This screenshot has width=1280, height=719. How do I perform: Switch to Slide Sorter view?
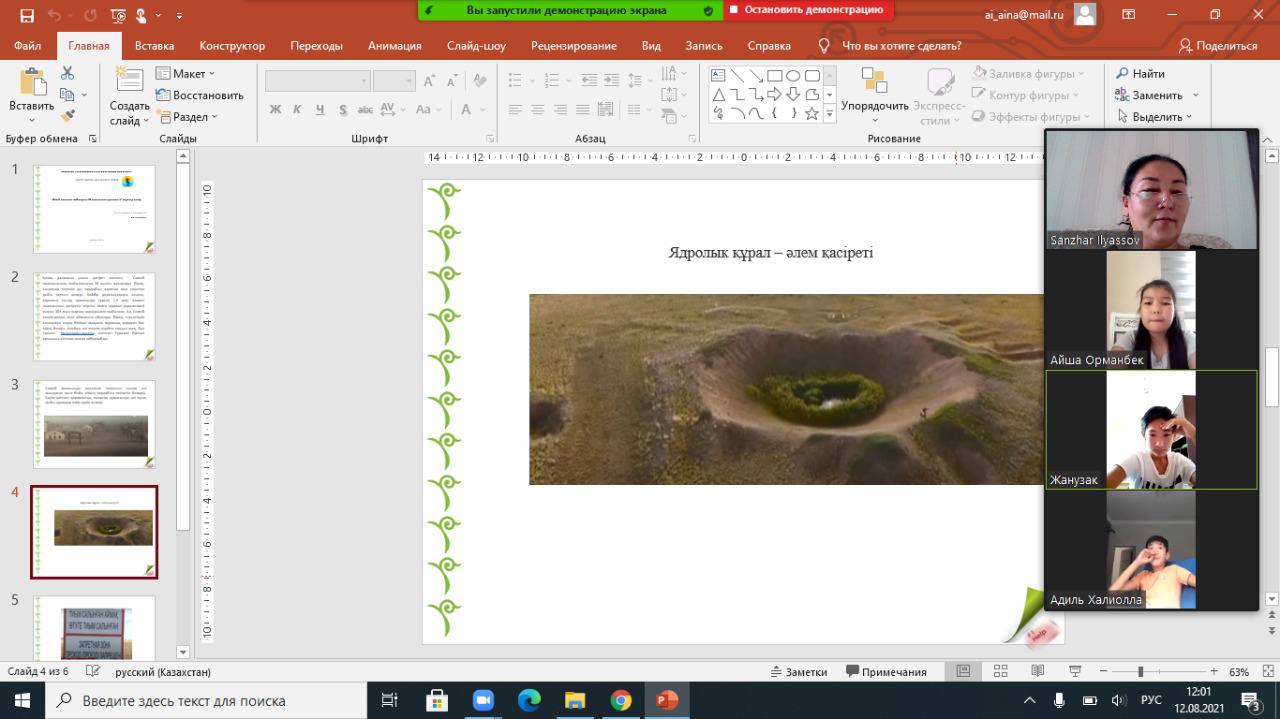pyautogui.click(x=1000, y=672)
